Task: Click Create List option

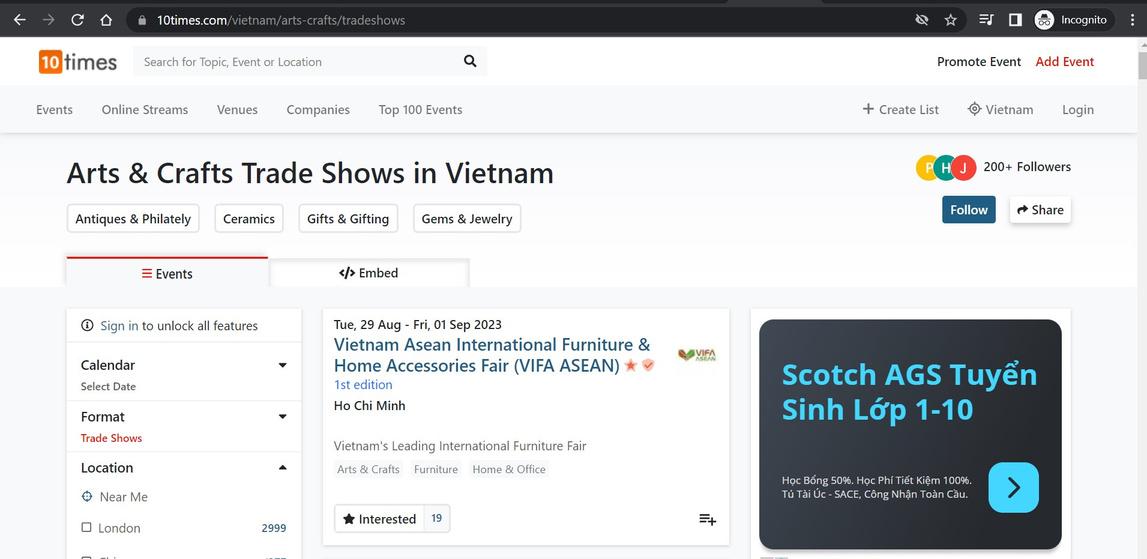Action: pos(900,110)
